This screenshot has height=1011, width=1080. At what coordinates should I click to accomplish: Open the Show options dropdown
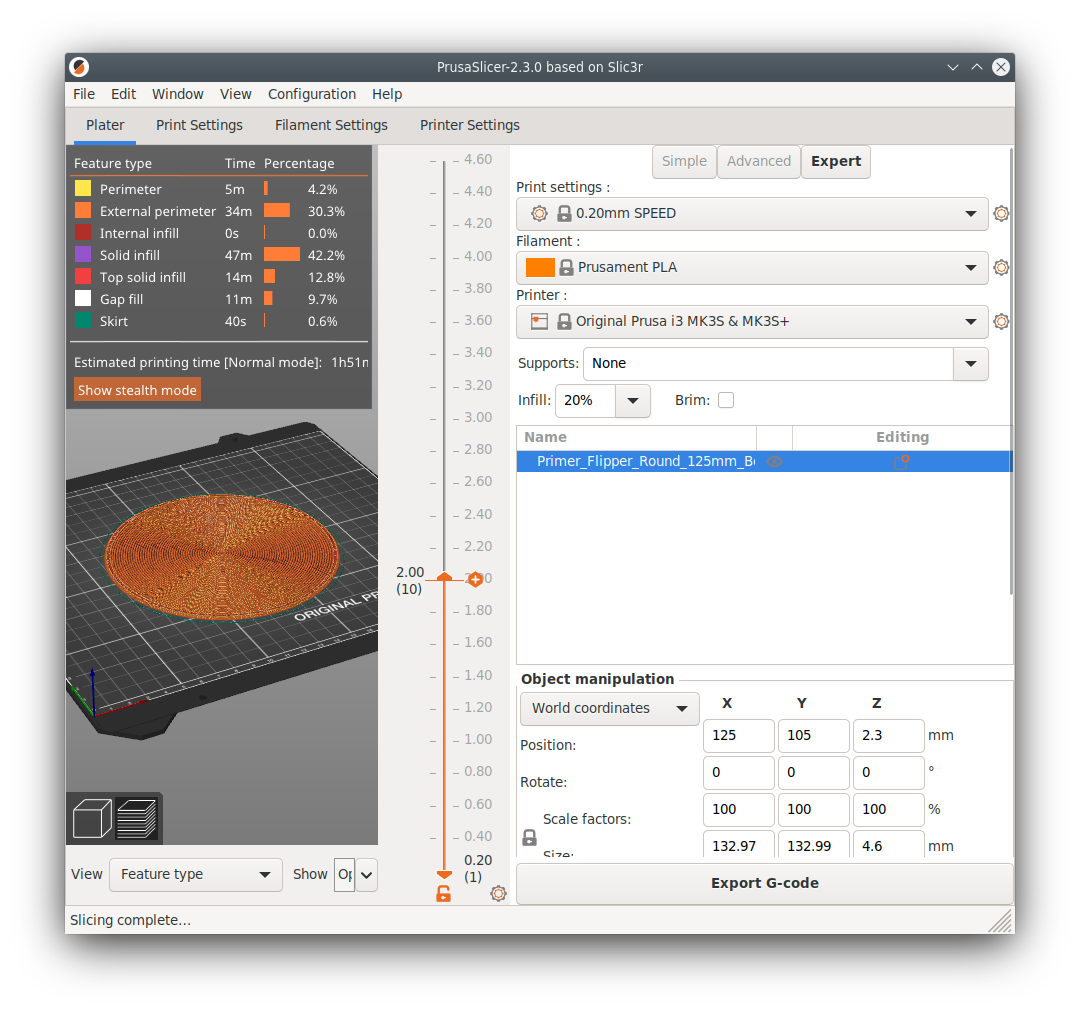click(x=366, y=875)
